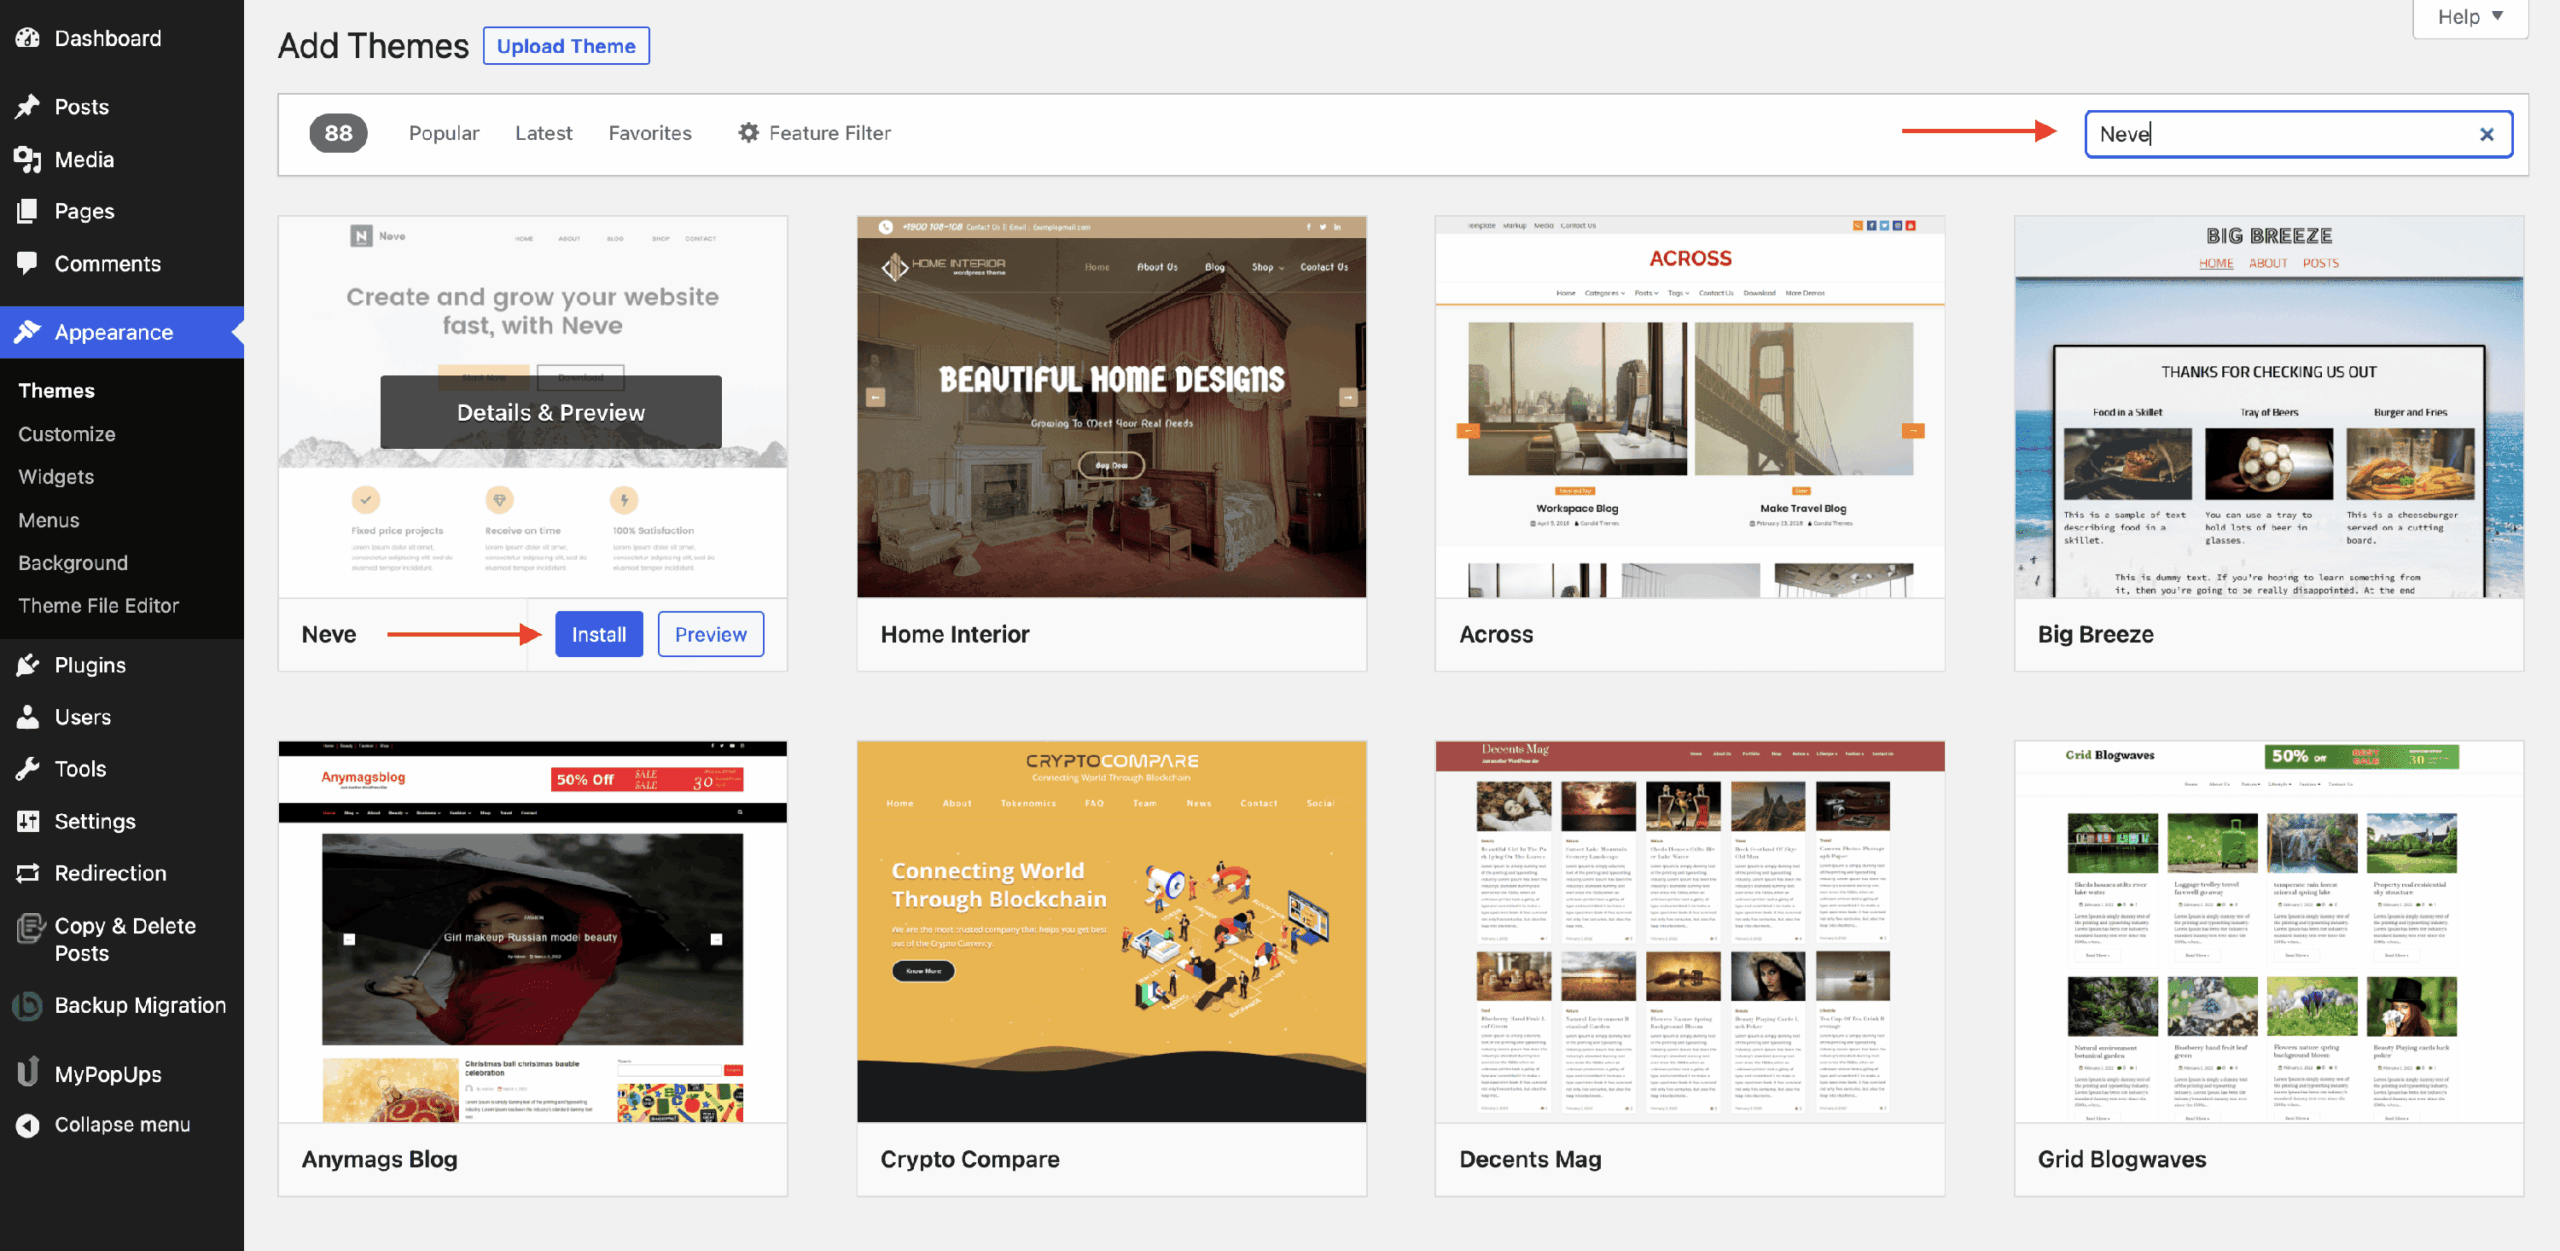Click the Posts pushpin icon
The height and width of the screenshot is (1251, 2560).
pyautogui.click(x=28, y=106)
